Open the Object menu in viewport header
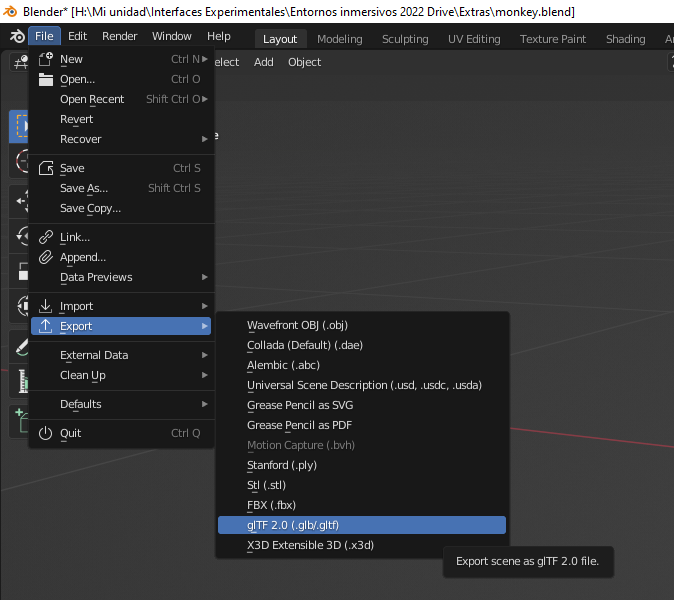 click(304, 62)
